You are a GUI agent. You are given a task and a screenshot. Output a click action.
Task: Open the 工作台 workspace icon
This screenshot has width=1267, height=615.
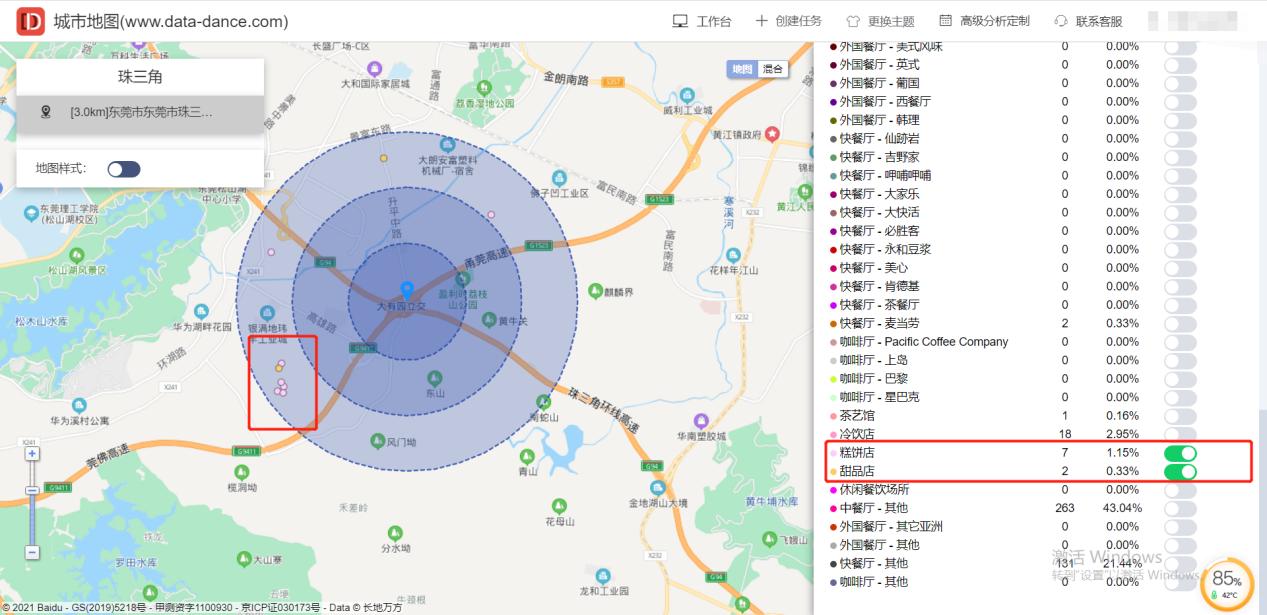[681, 20]
